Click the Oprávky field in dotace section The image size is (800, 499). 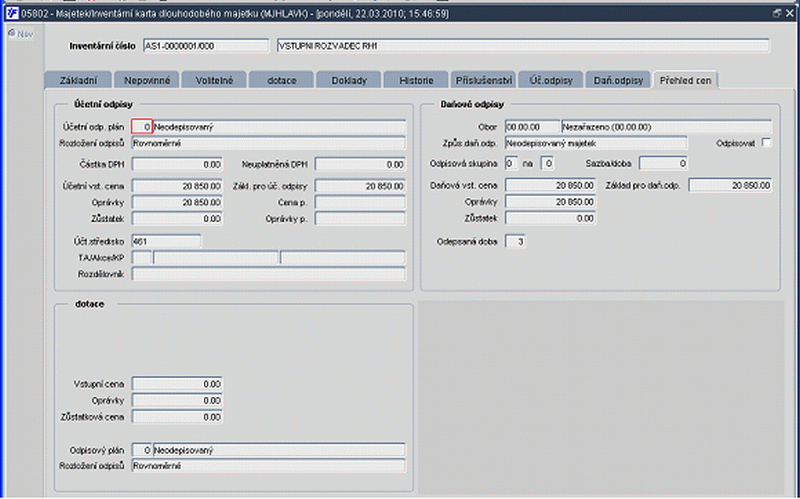pyautogui.click(x=177, y=401)
